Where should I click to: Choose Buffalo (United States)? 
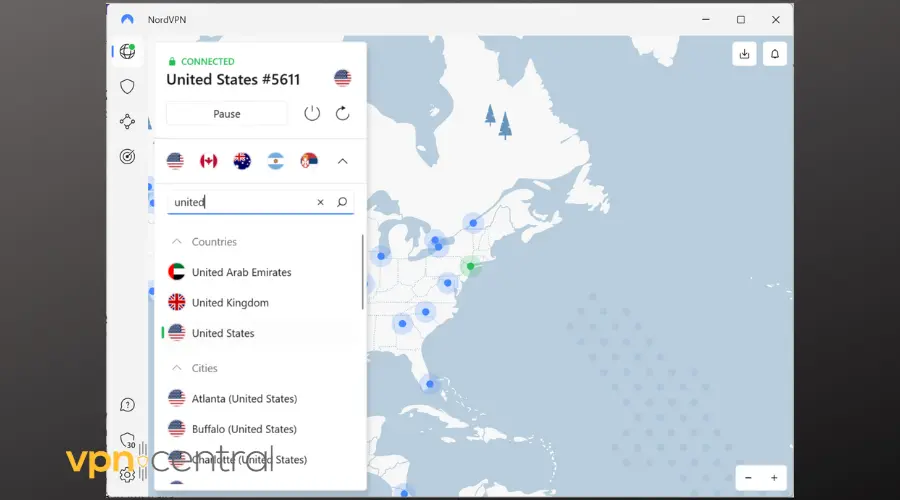[262, 429]
